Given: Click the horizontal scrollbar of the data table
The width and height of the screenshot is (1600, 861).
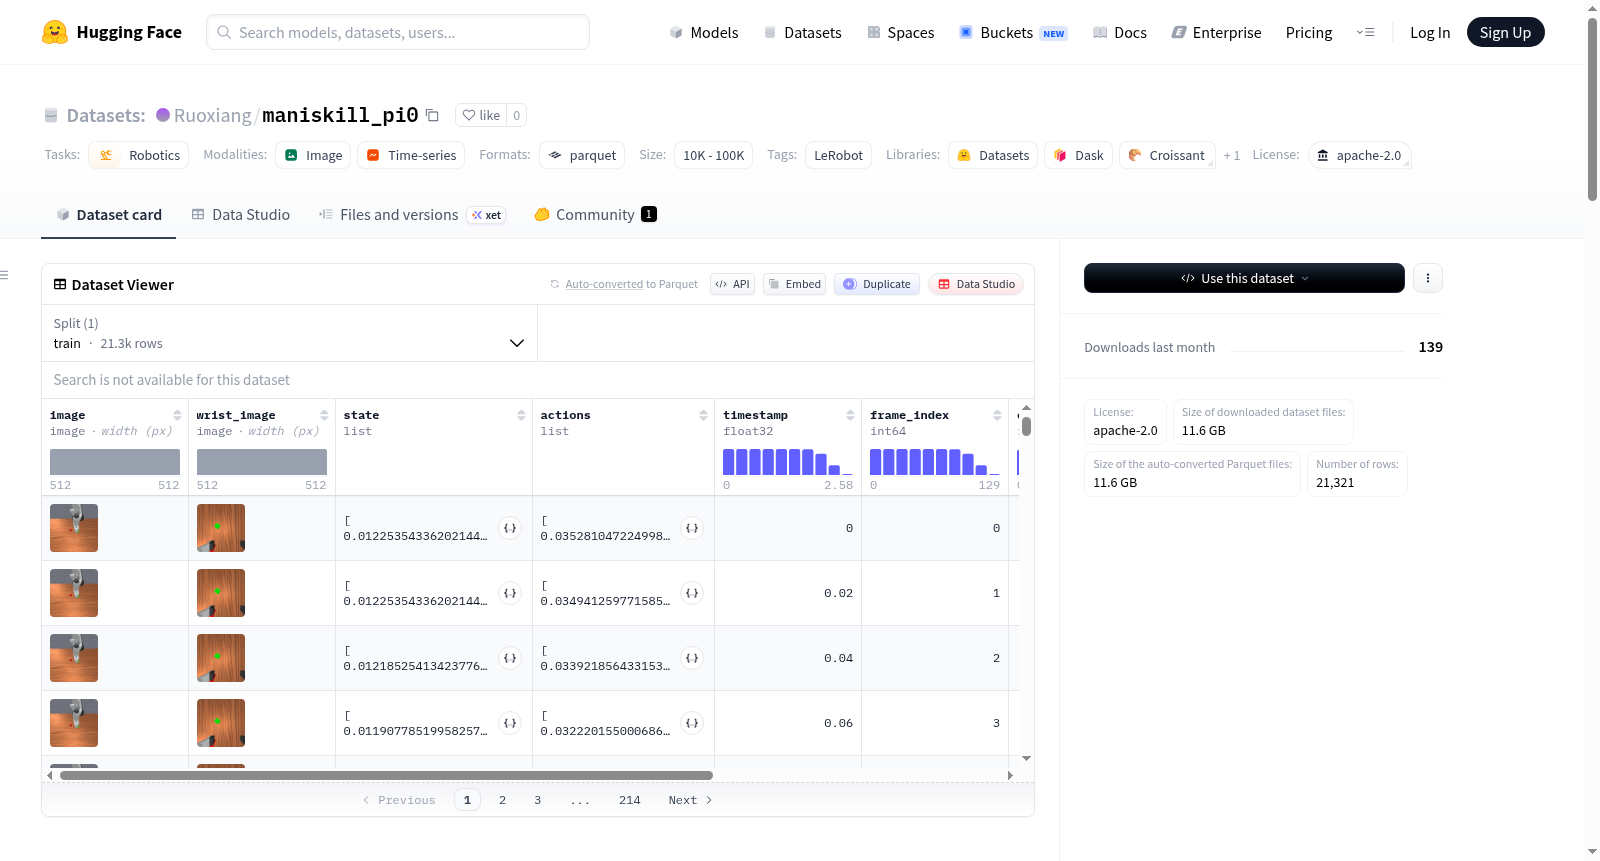Looking at the screenshot, I should coord(386,775).
